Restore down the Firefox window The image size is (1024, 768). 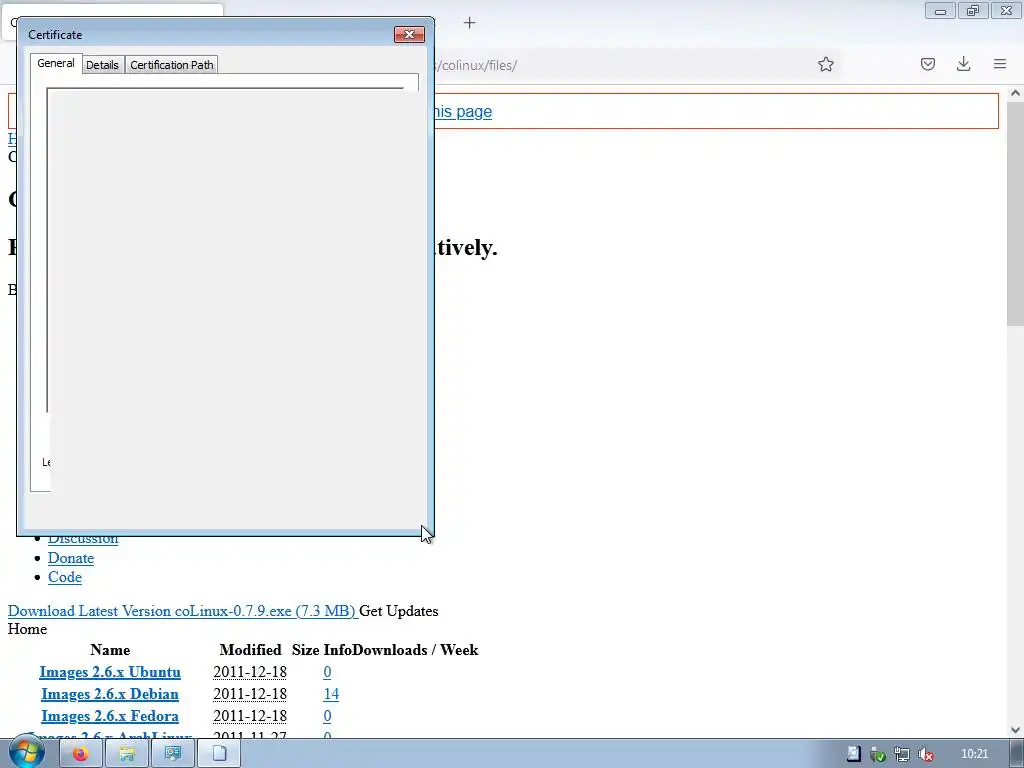click(973, 10)
